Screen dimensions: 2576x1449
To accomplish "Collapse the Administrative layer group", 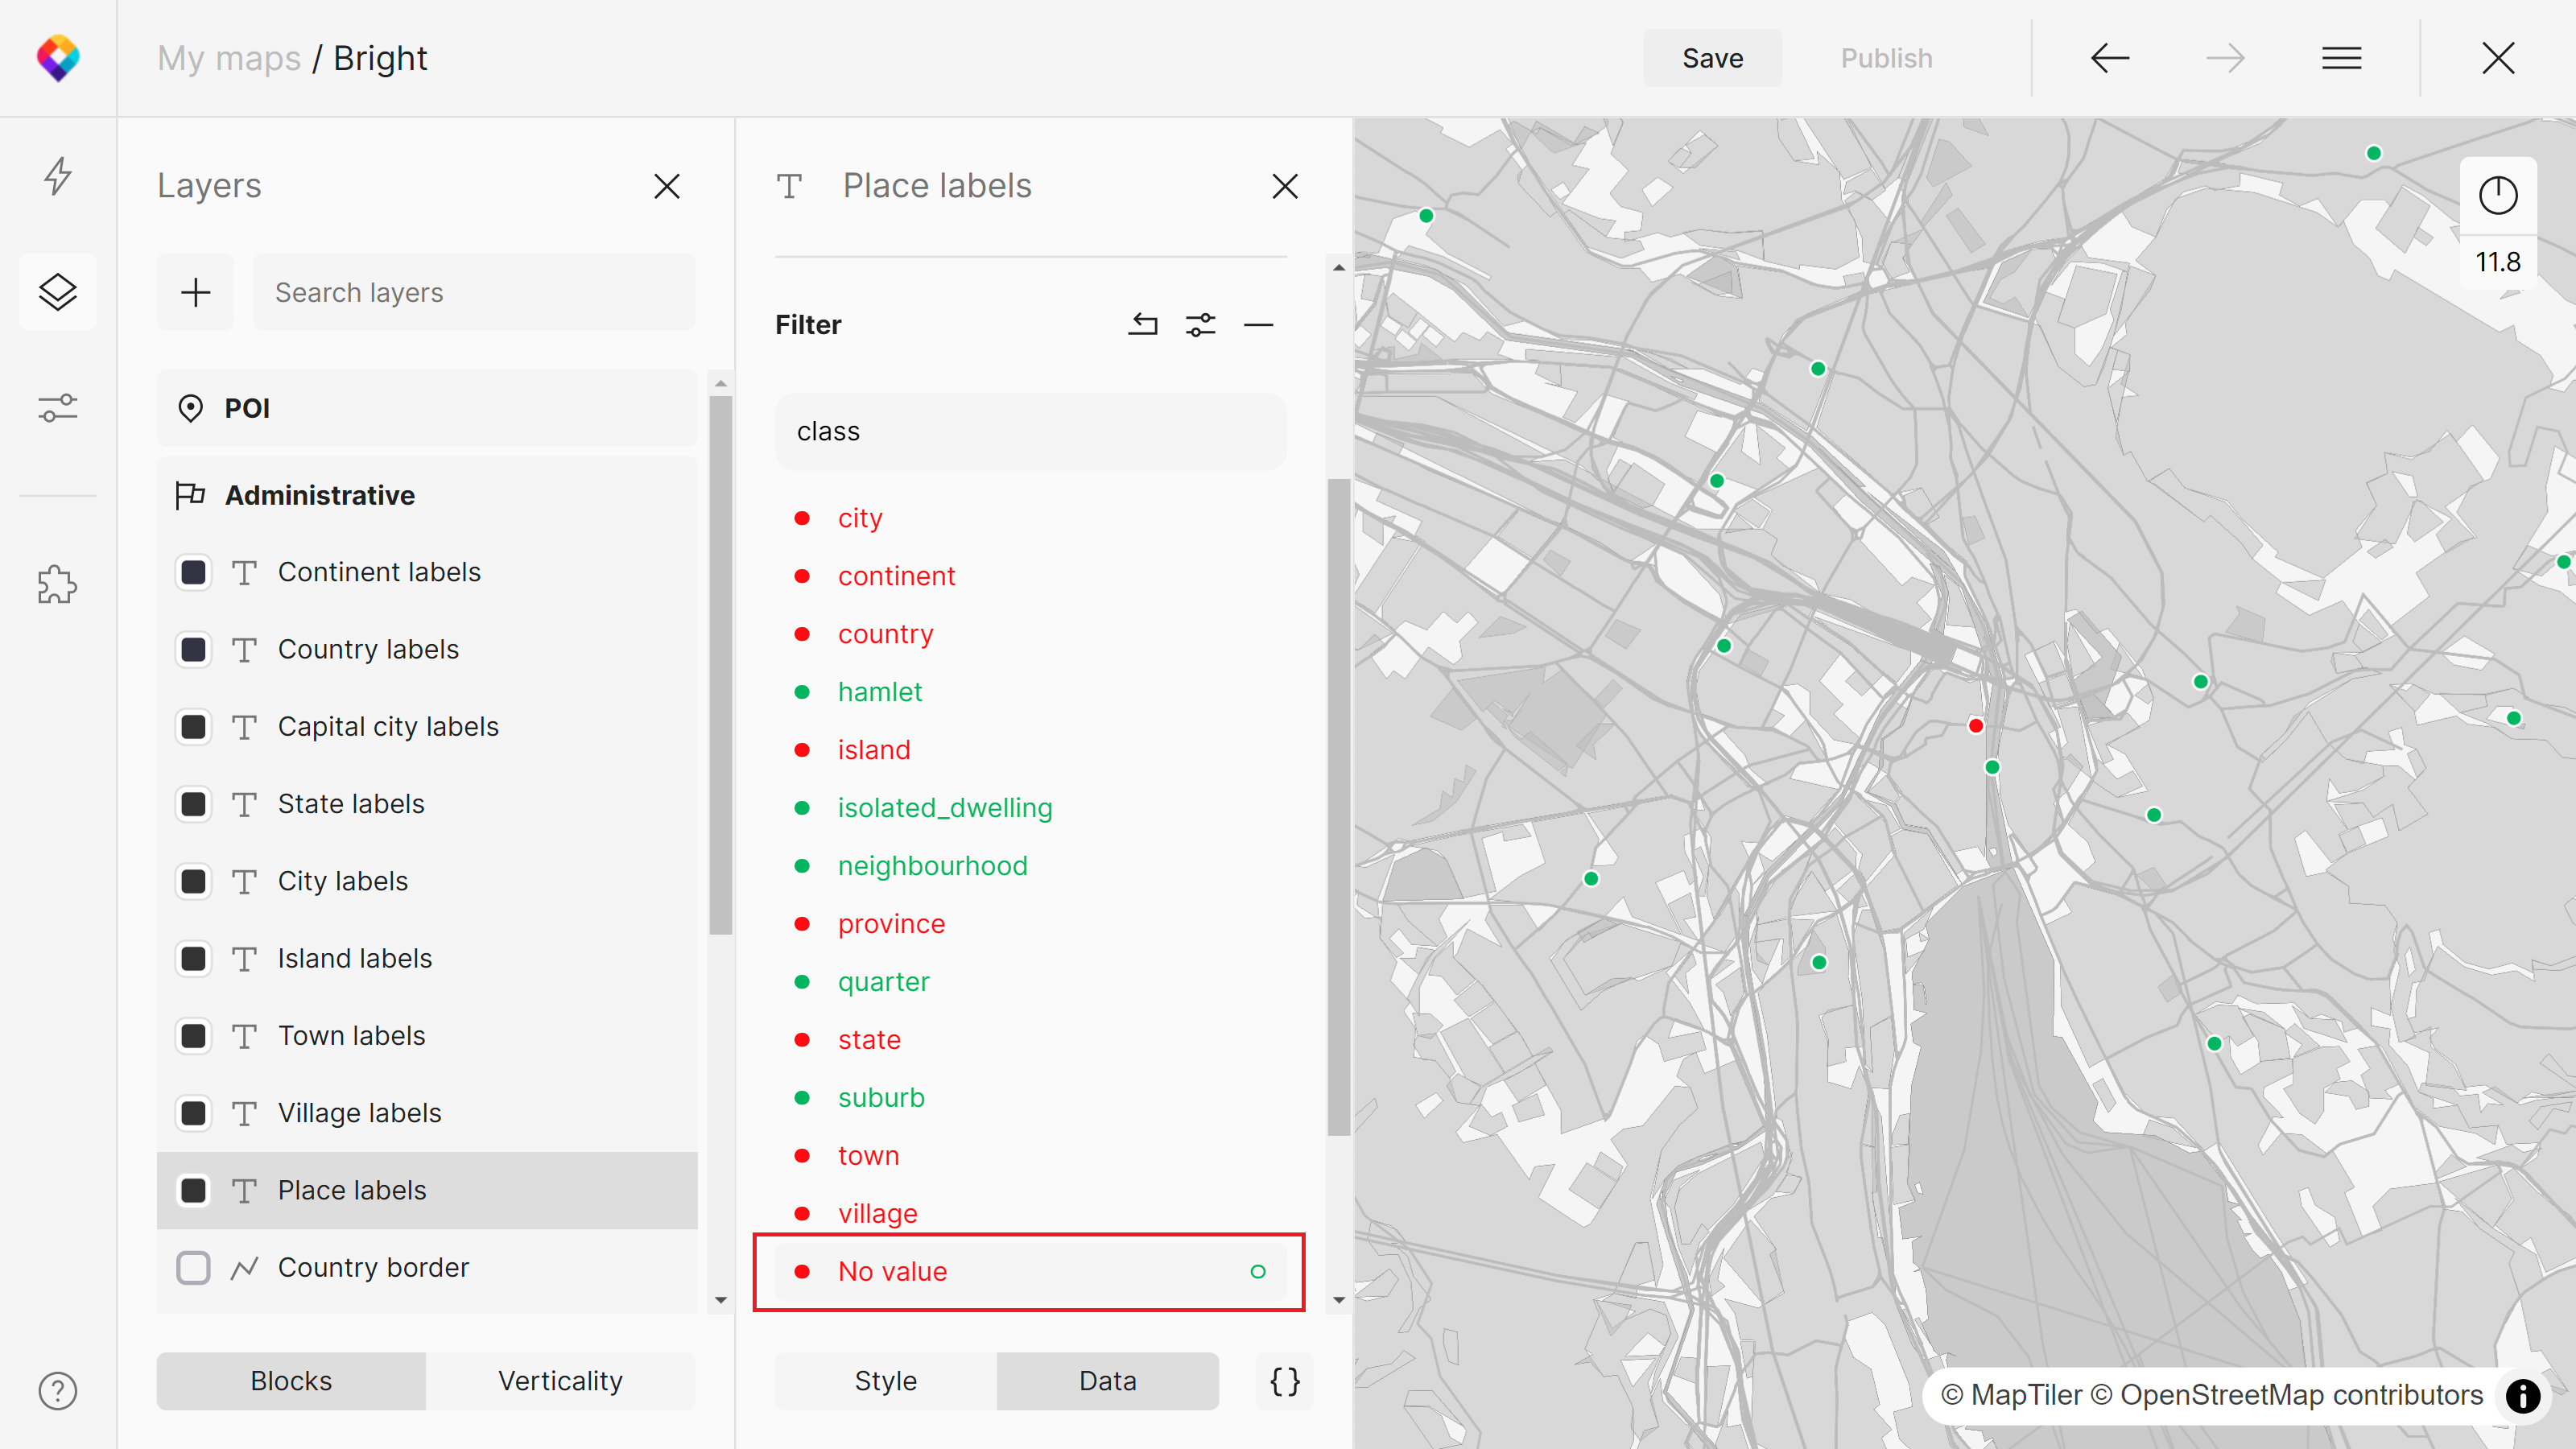I will [x=320, y=495].
